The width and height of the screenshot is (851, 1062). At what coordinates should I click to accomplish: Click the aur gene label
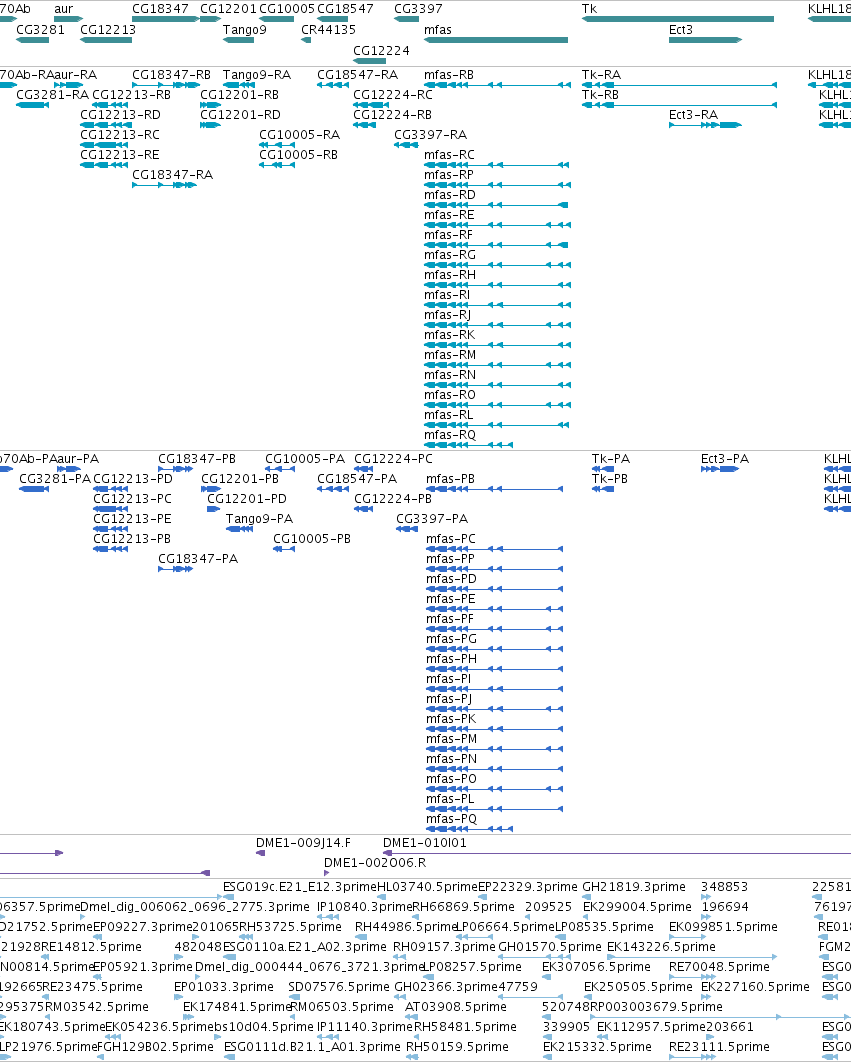coord(64,9)
